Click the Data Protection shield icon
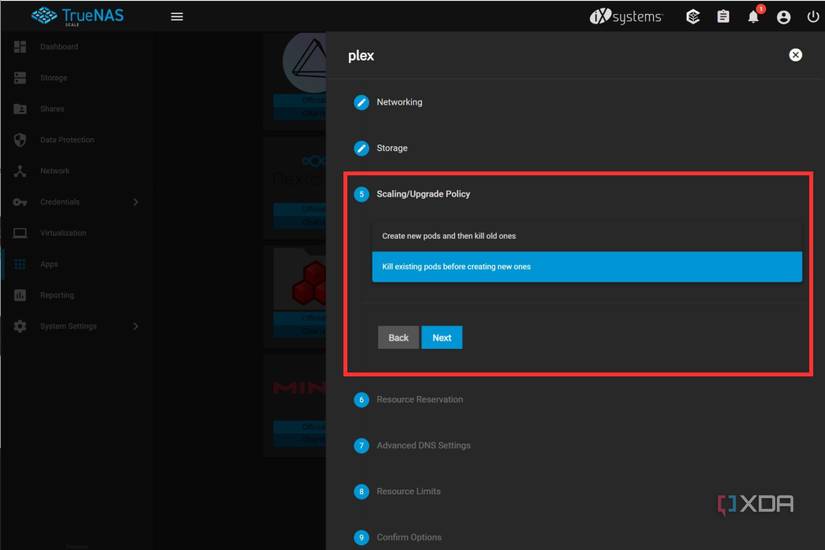The image size is (825, 550). [20, 139]
